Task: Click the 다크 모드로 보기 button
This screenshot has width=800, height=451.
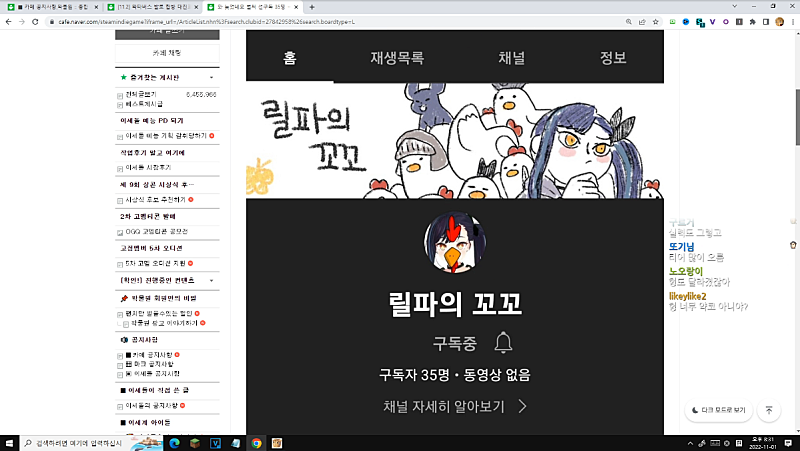Action: 719,410
